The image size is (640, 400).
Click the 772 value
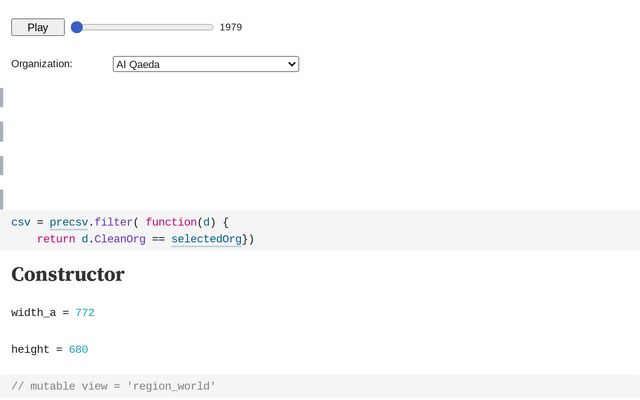coord(85,313)
